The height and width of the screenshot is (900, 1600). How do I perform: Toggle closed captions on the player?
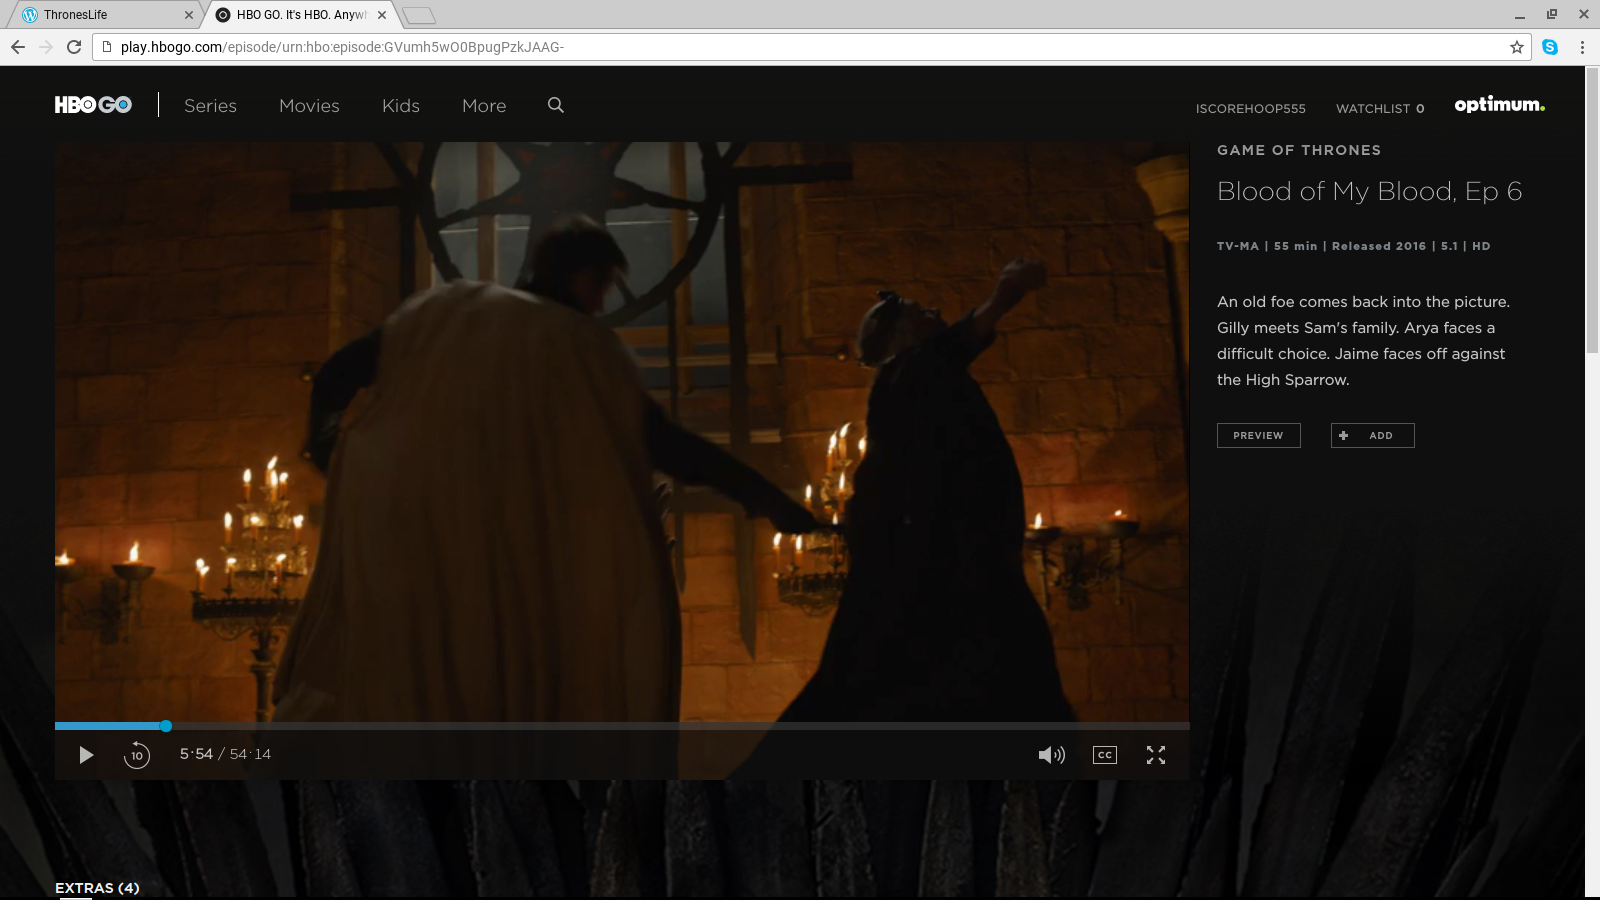coord(1104,755)
